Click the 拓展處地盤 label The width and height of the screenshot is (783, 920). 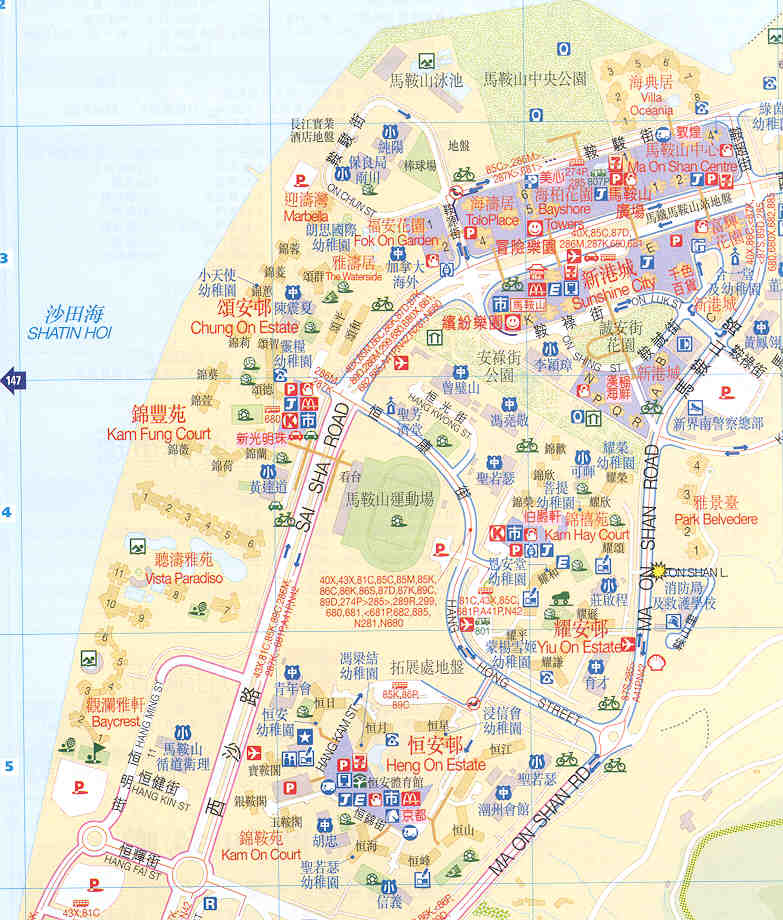pos(426,667)
